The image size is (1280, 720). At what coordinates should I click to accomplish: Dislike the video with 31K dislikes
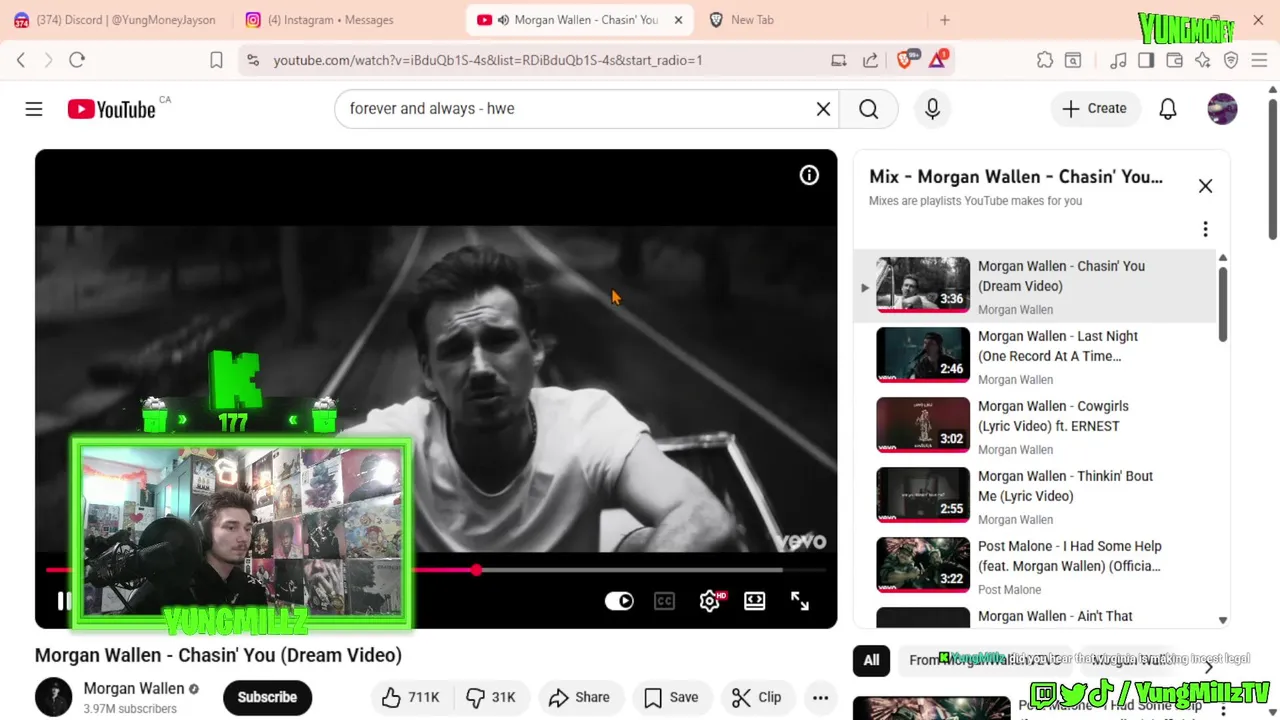pyautogui.click(x=491, y=697)
